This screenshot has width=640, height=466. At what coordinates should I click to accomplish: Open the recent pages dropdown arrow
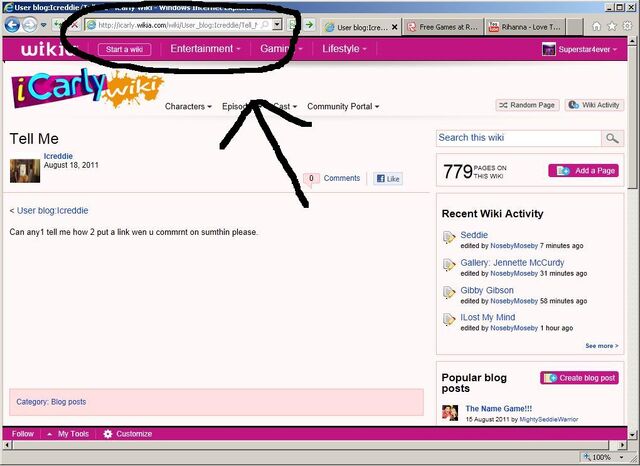[x=43, y=25]
